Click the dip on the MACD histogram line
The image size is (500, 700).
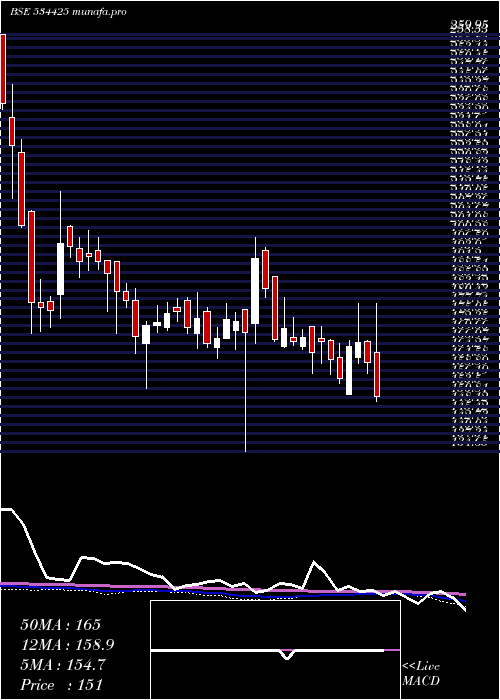[287, 655]
